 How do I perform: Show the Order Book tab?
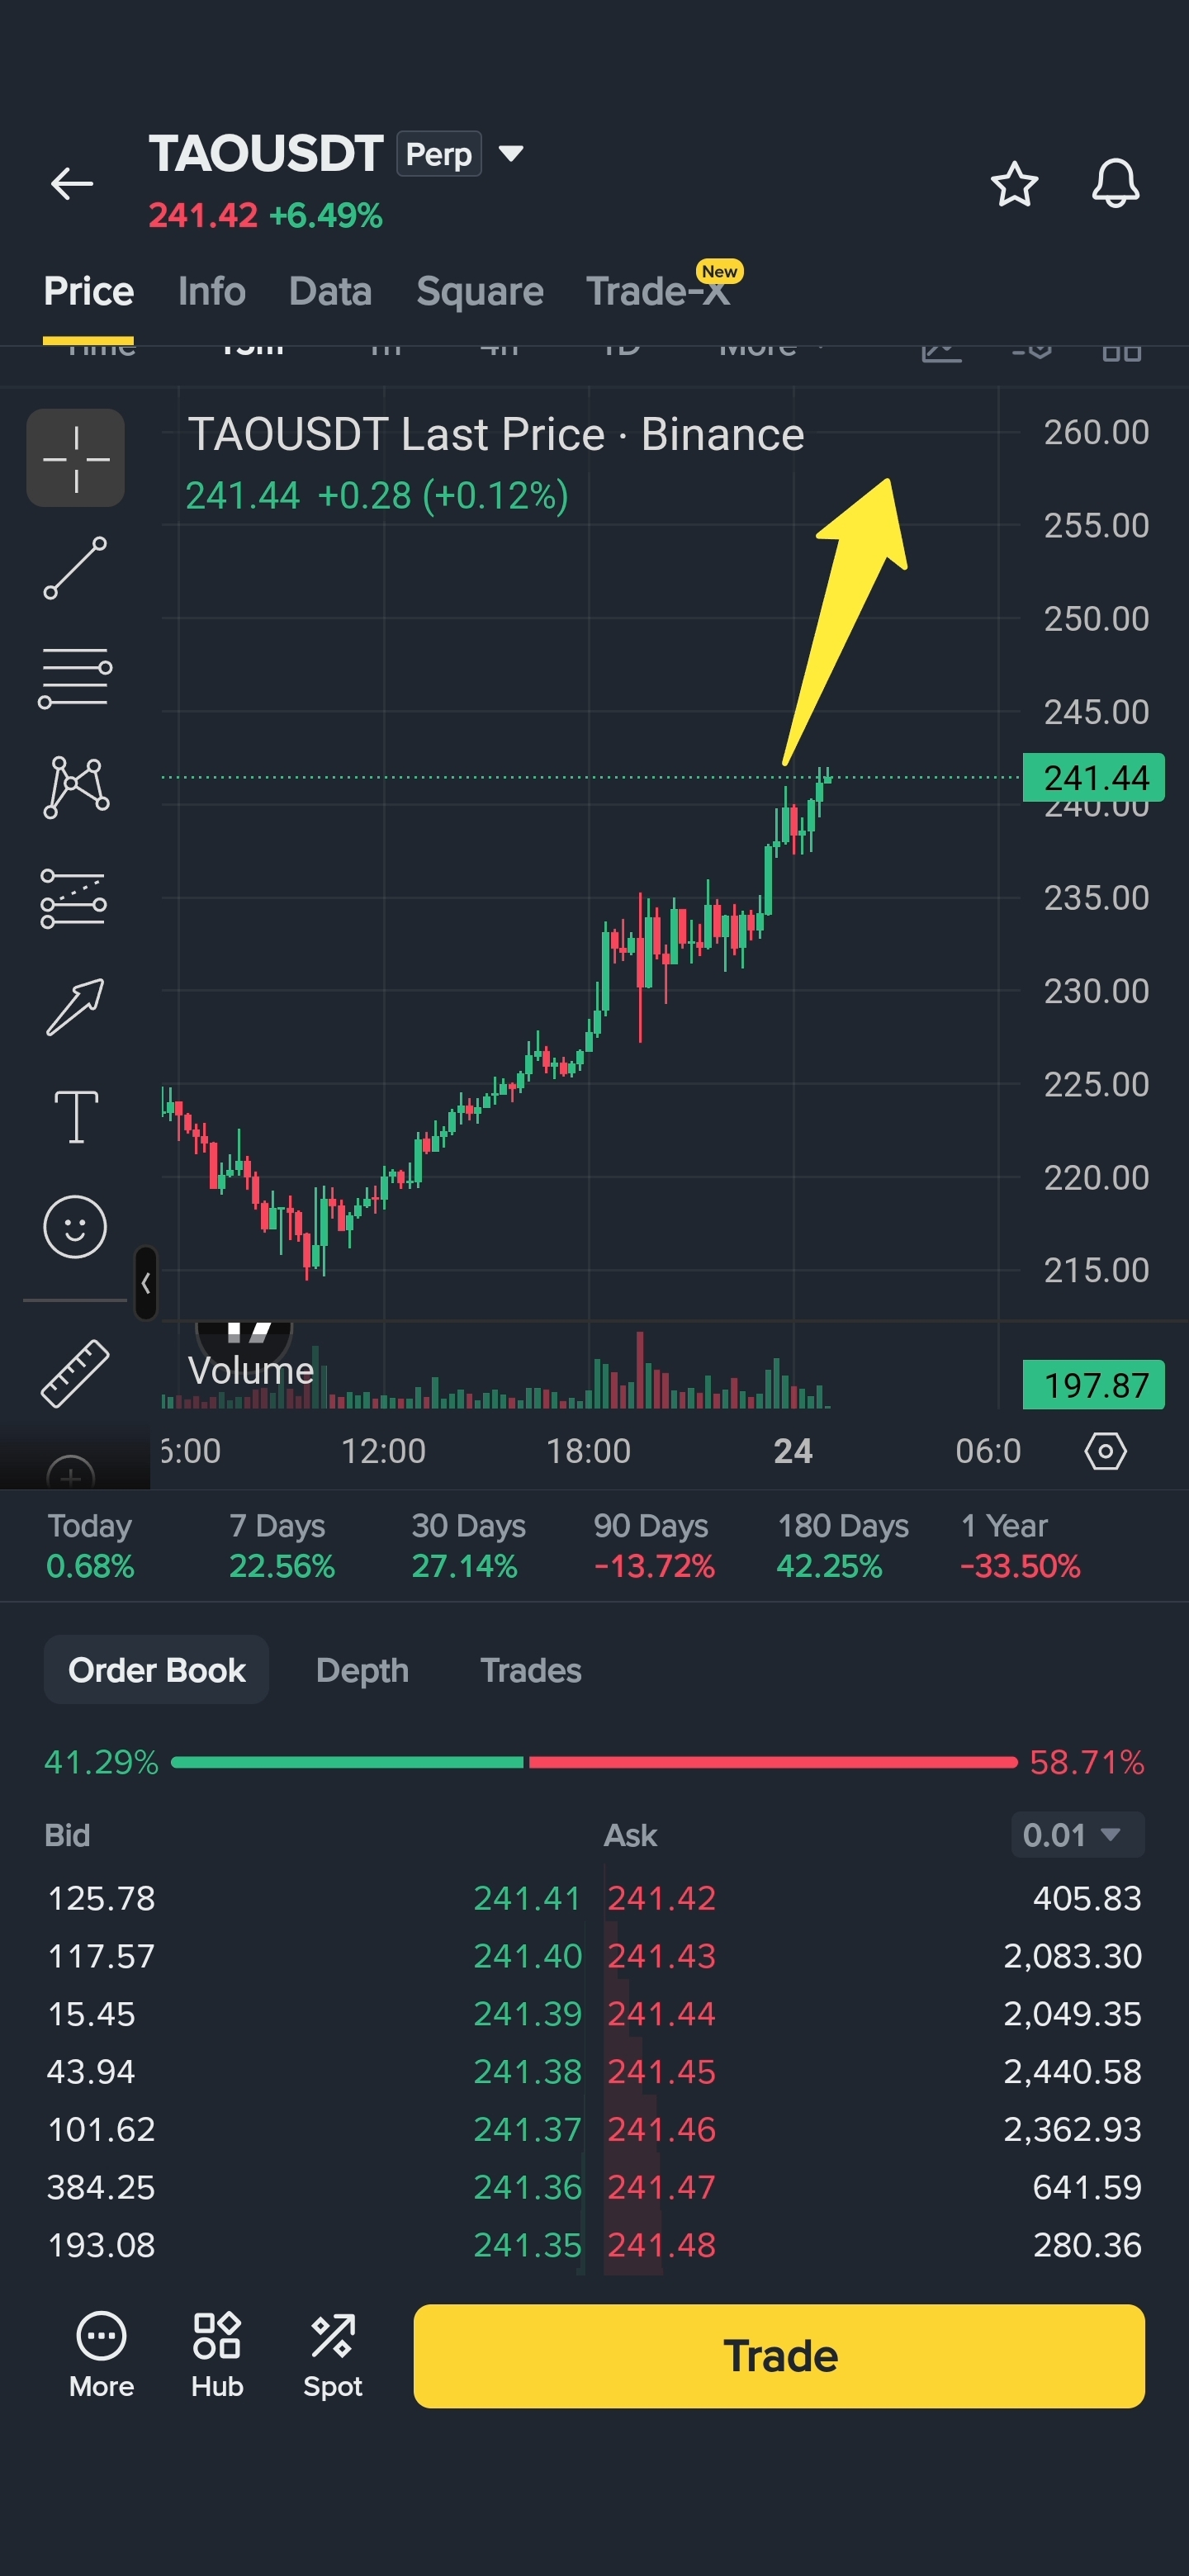pos(156,1669)
